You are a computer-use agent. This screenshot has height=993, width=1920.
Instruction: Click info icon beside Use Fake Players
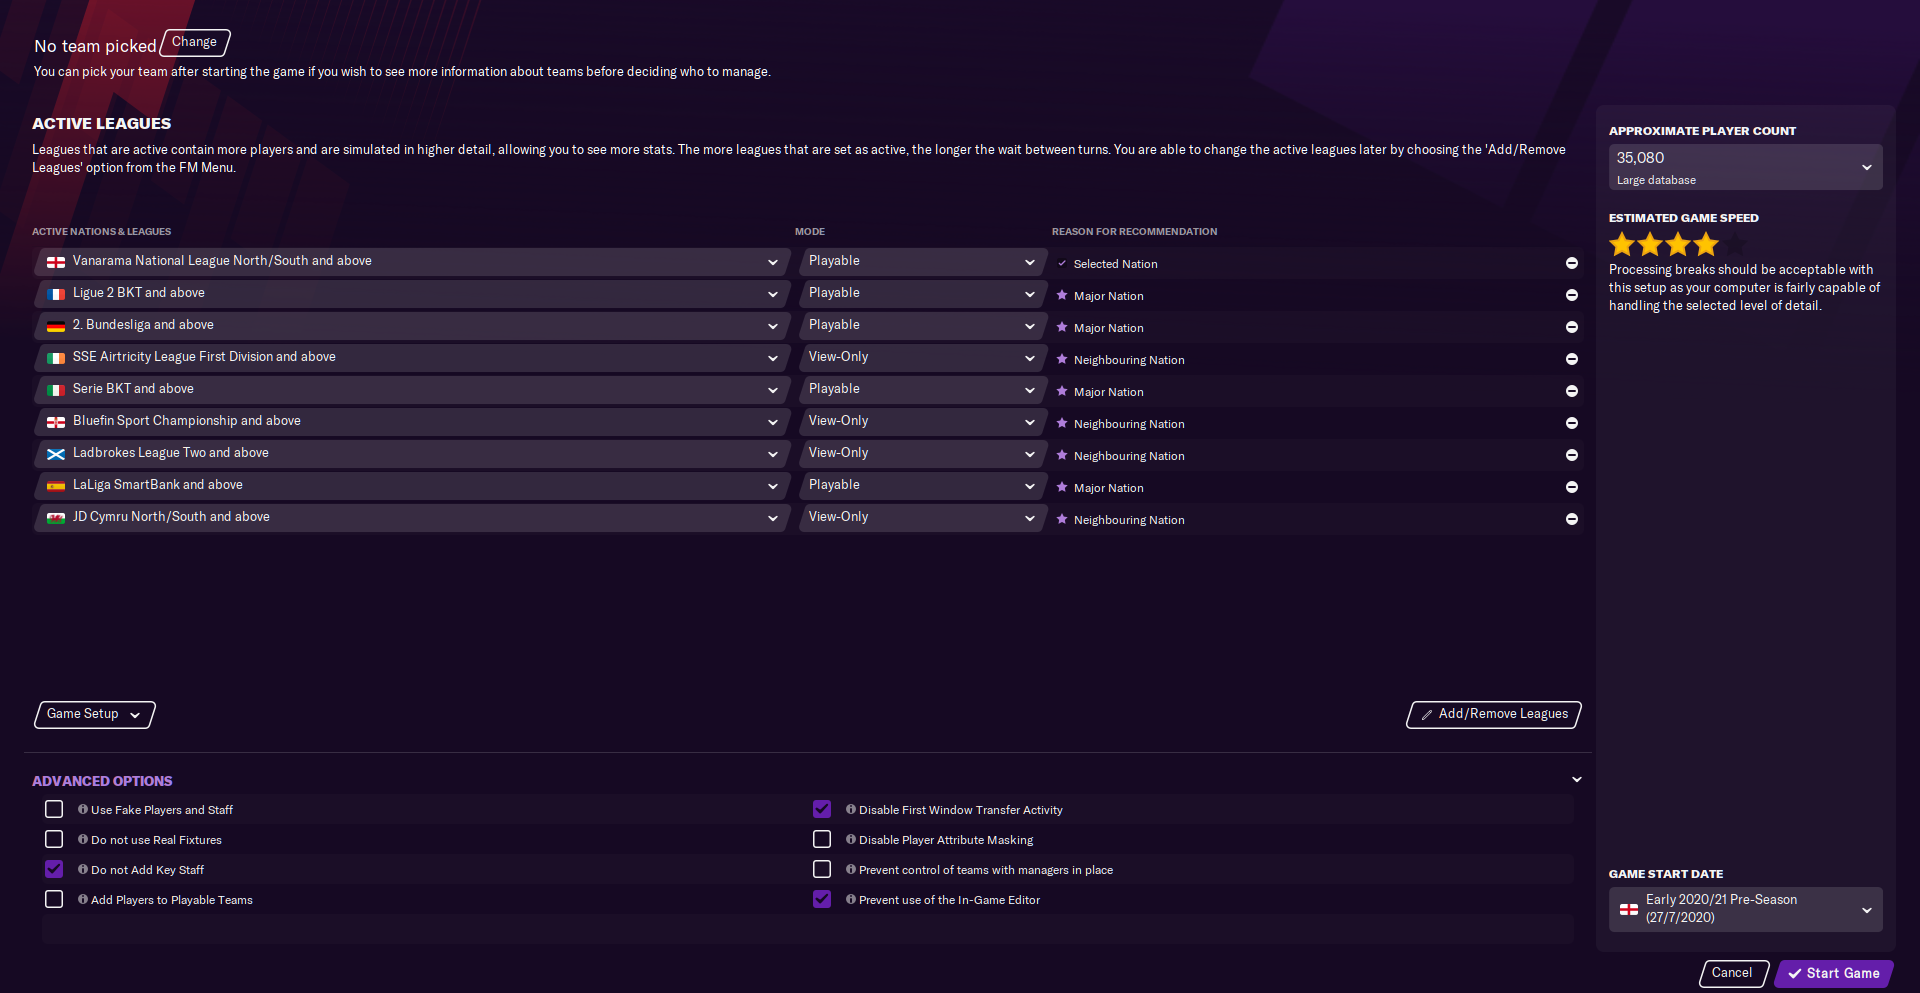point(83,810)
